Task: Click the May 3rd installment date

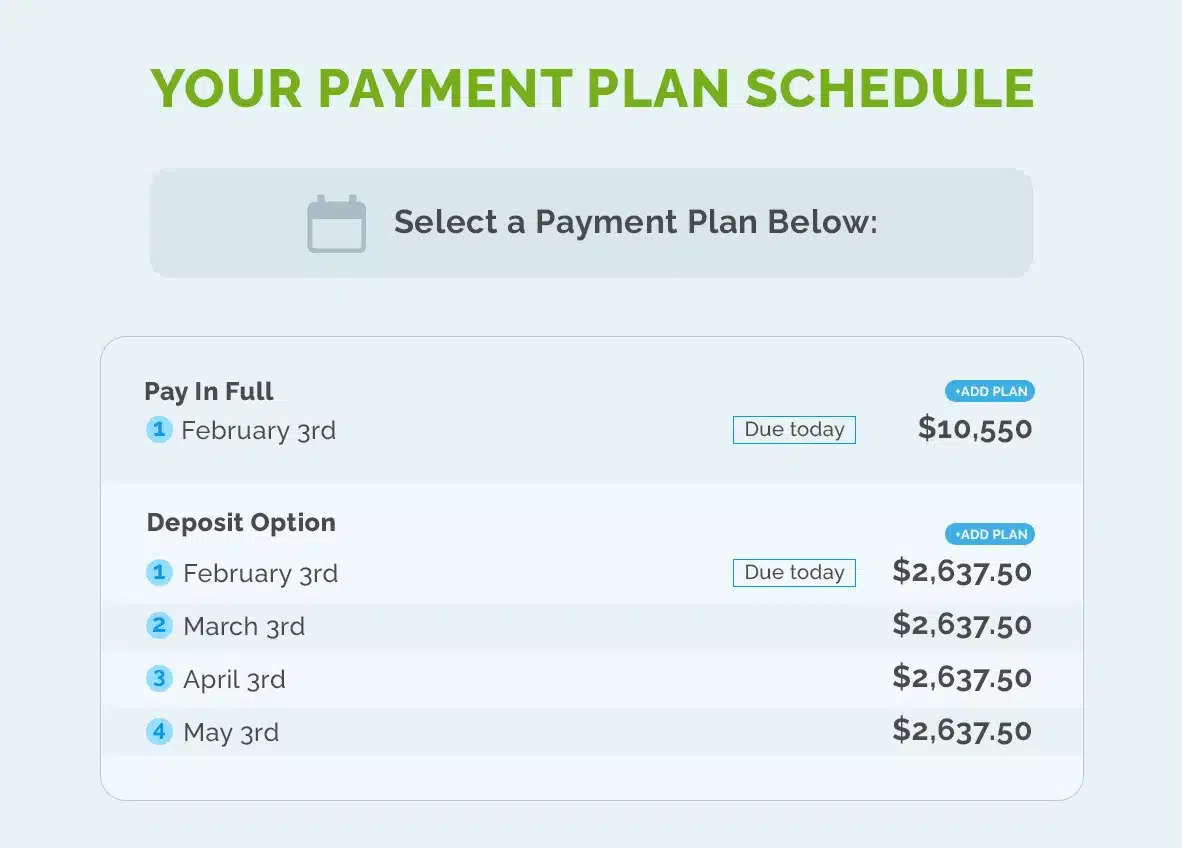Action: tap(231, 733)
